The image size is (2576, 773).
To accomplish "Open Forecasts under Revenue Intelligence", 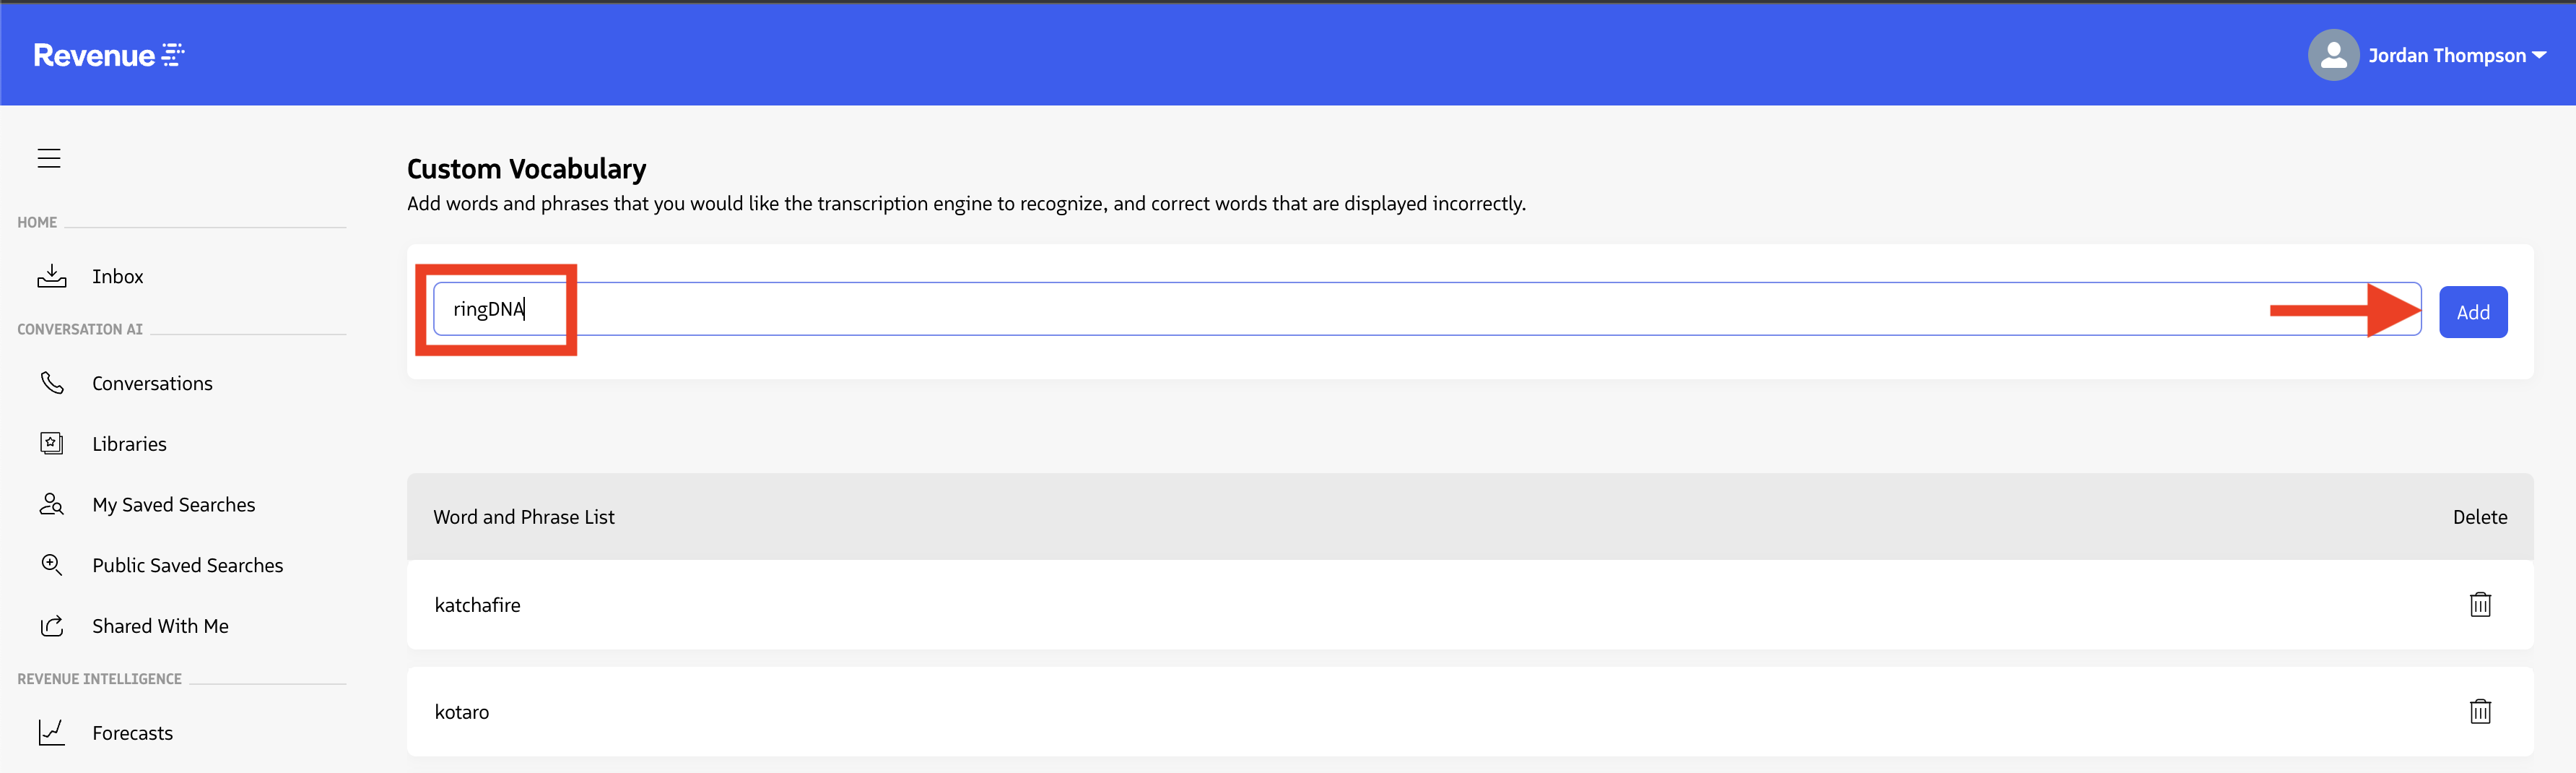I will click(x=132, y=733).
